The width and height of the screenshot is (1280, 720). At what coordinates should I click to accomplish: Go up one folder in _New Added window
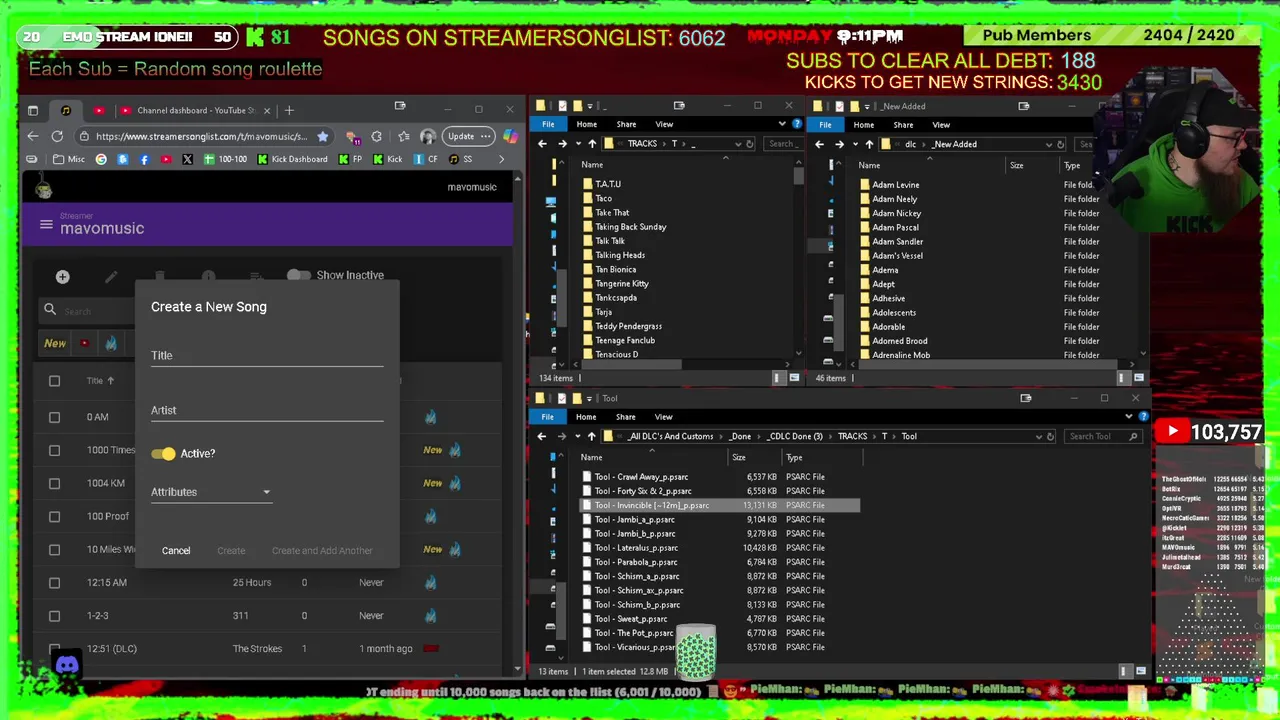point(868,144)
